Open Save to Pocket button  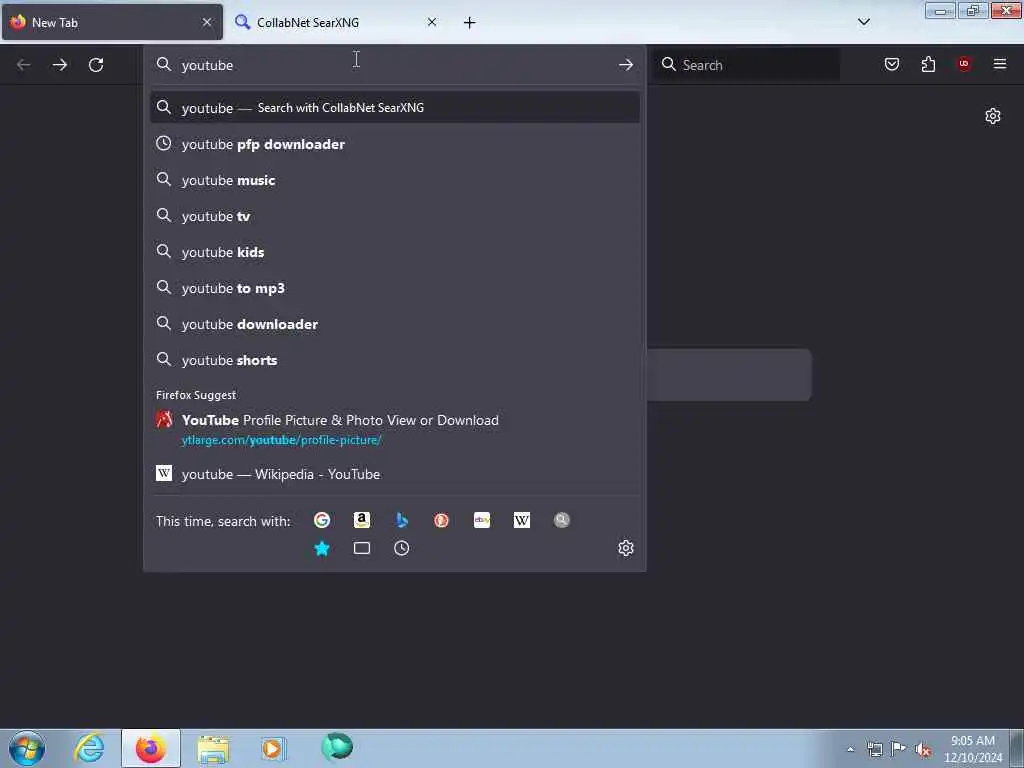coord(891,64)
